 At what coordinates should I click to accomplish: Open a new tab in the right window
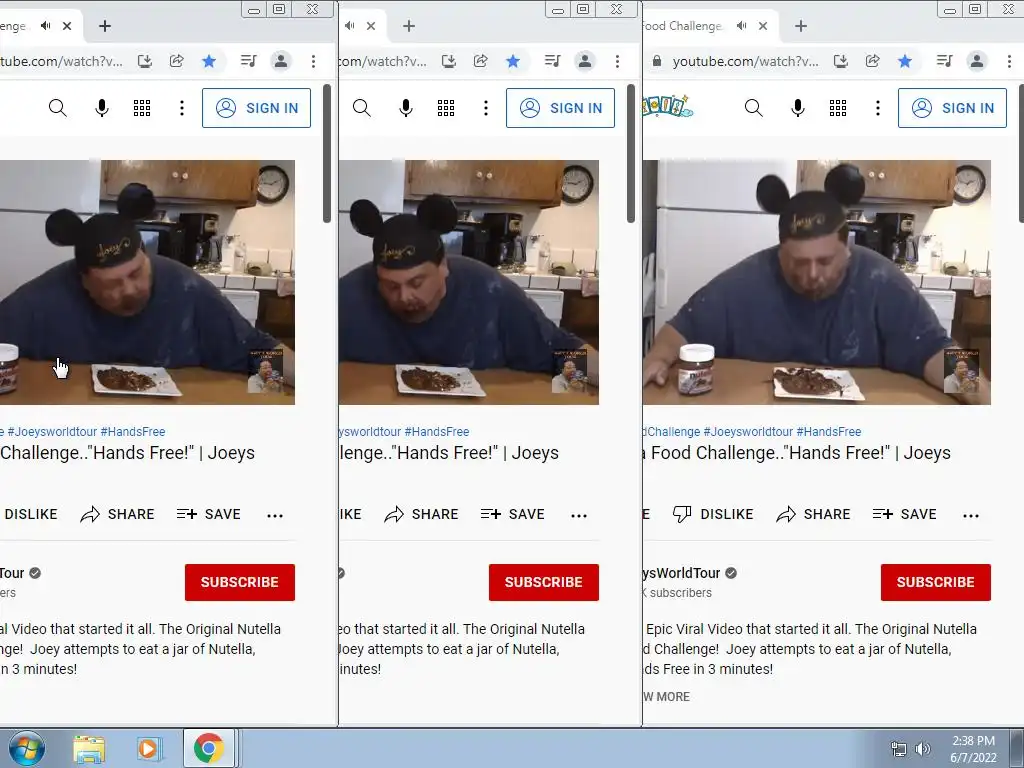(801, 26)
